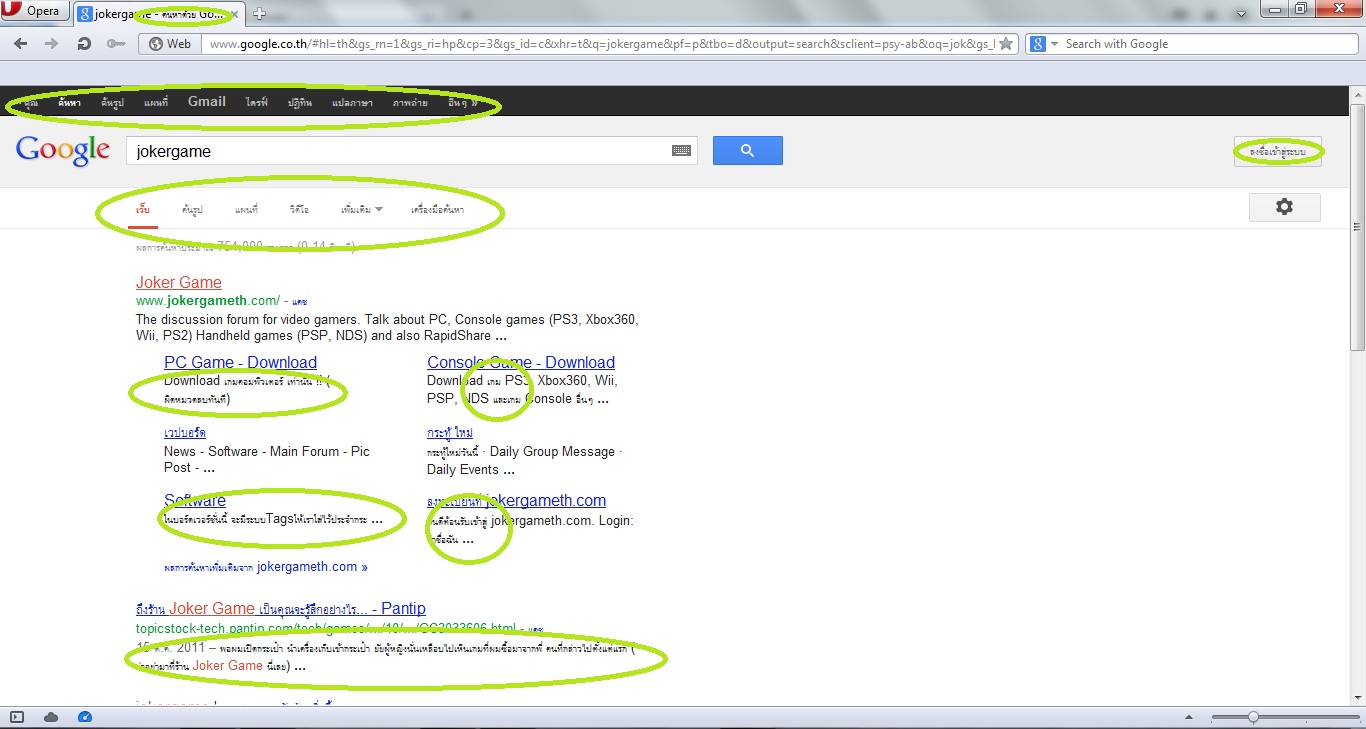Image resolution: width=1366 pixels, height=729 pixels.
Task: Open the gear settings menu
Action: [x=1285, y=207]
